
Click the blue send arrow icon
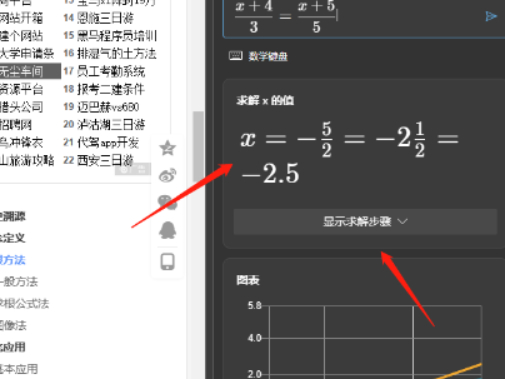pos(491,16)
